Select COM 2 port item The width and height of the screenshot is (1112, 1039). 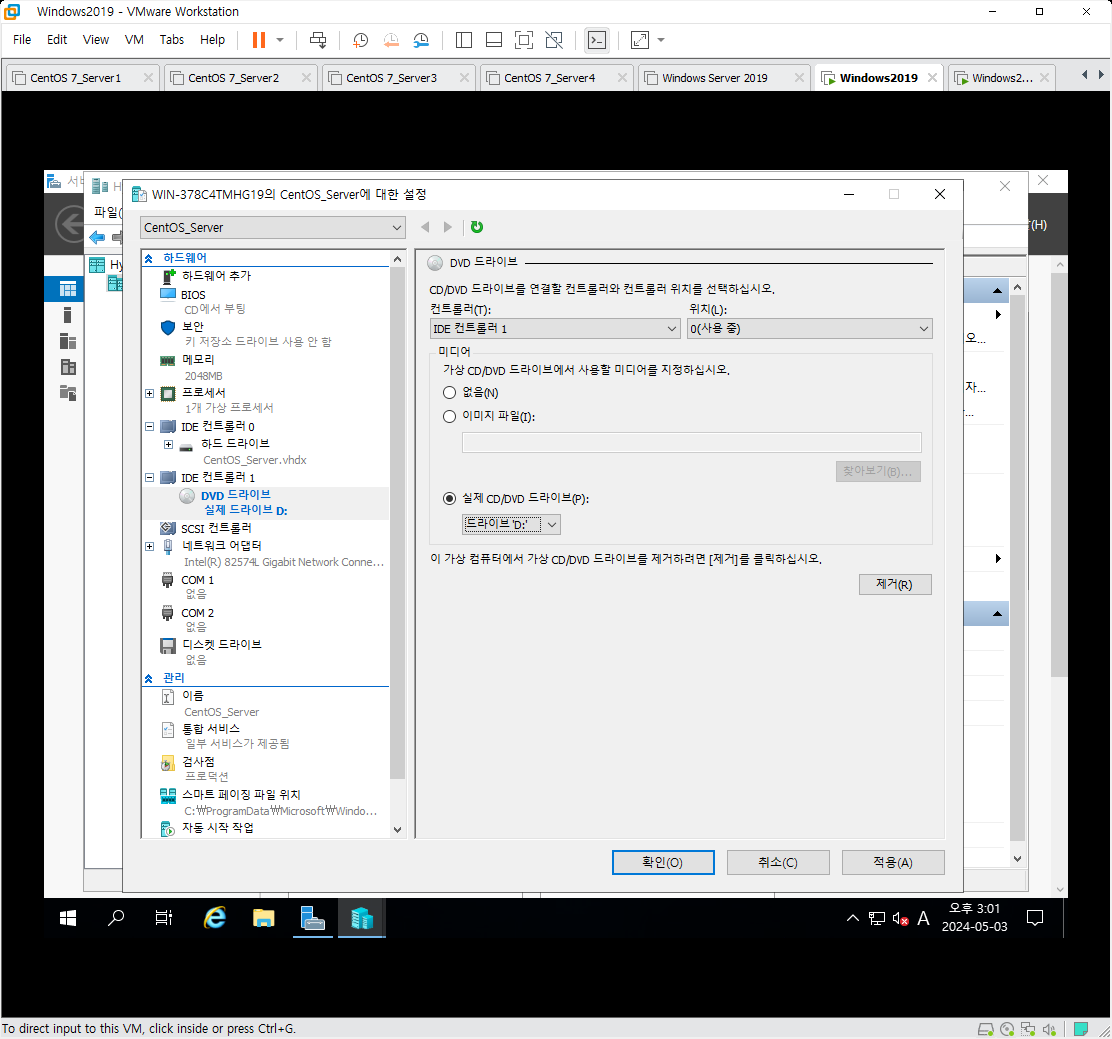pos(197,613)
